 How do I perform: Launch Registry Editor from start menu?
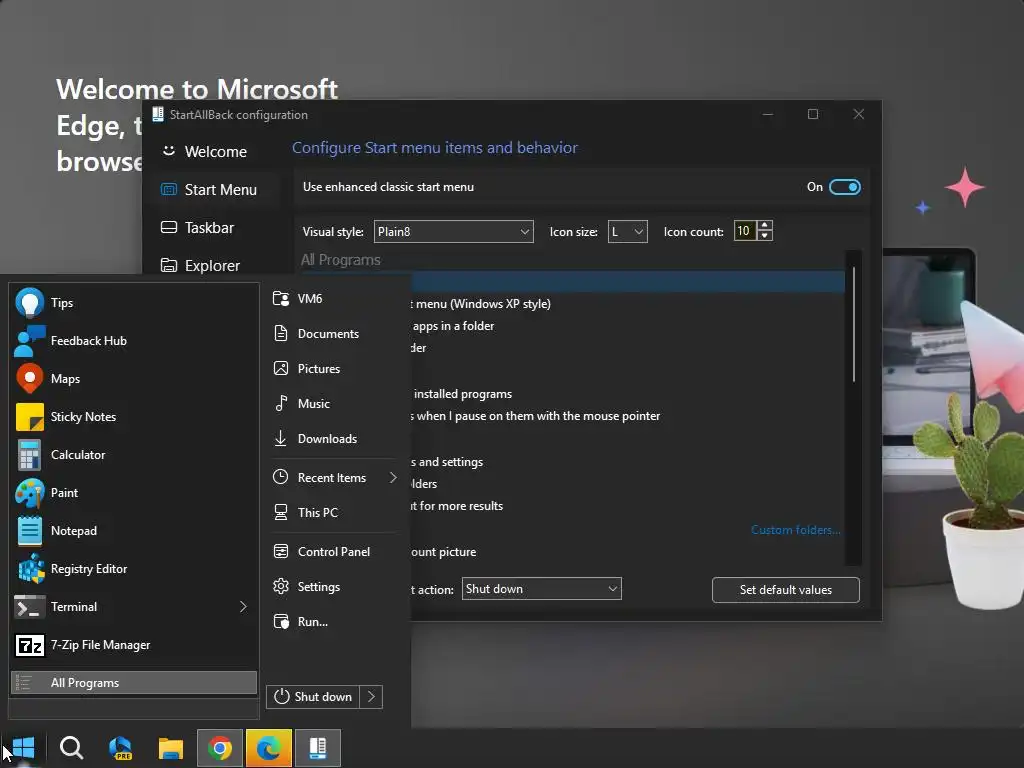pyautogui.click(x=134, y=569)
